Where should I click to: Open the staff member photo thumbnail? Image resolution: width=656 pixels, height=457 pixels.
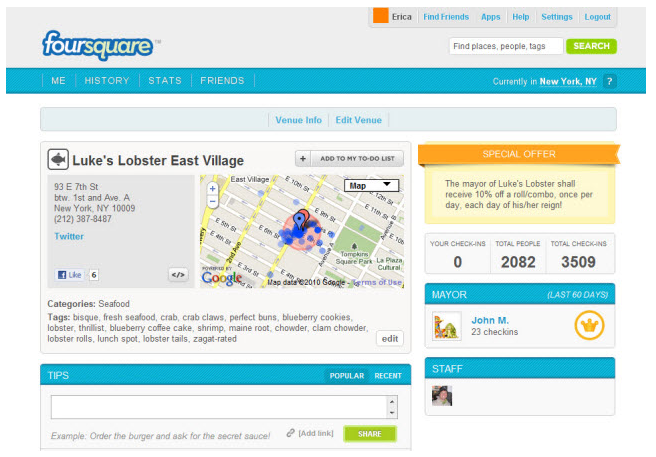click(442, 396)
